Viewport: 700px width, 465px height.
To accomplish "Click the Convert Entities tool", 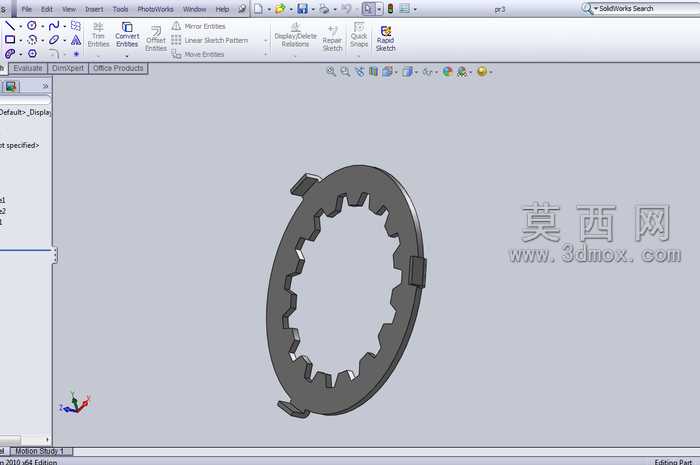I will [127, 34].
